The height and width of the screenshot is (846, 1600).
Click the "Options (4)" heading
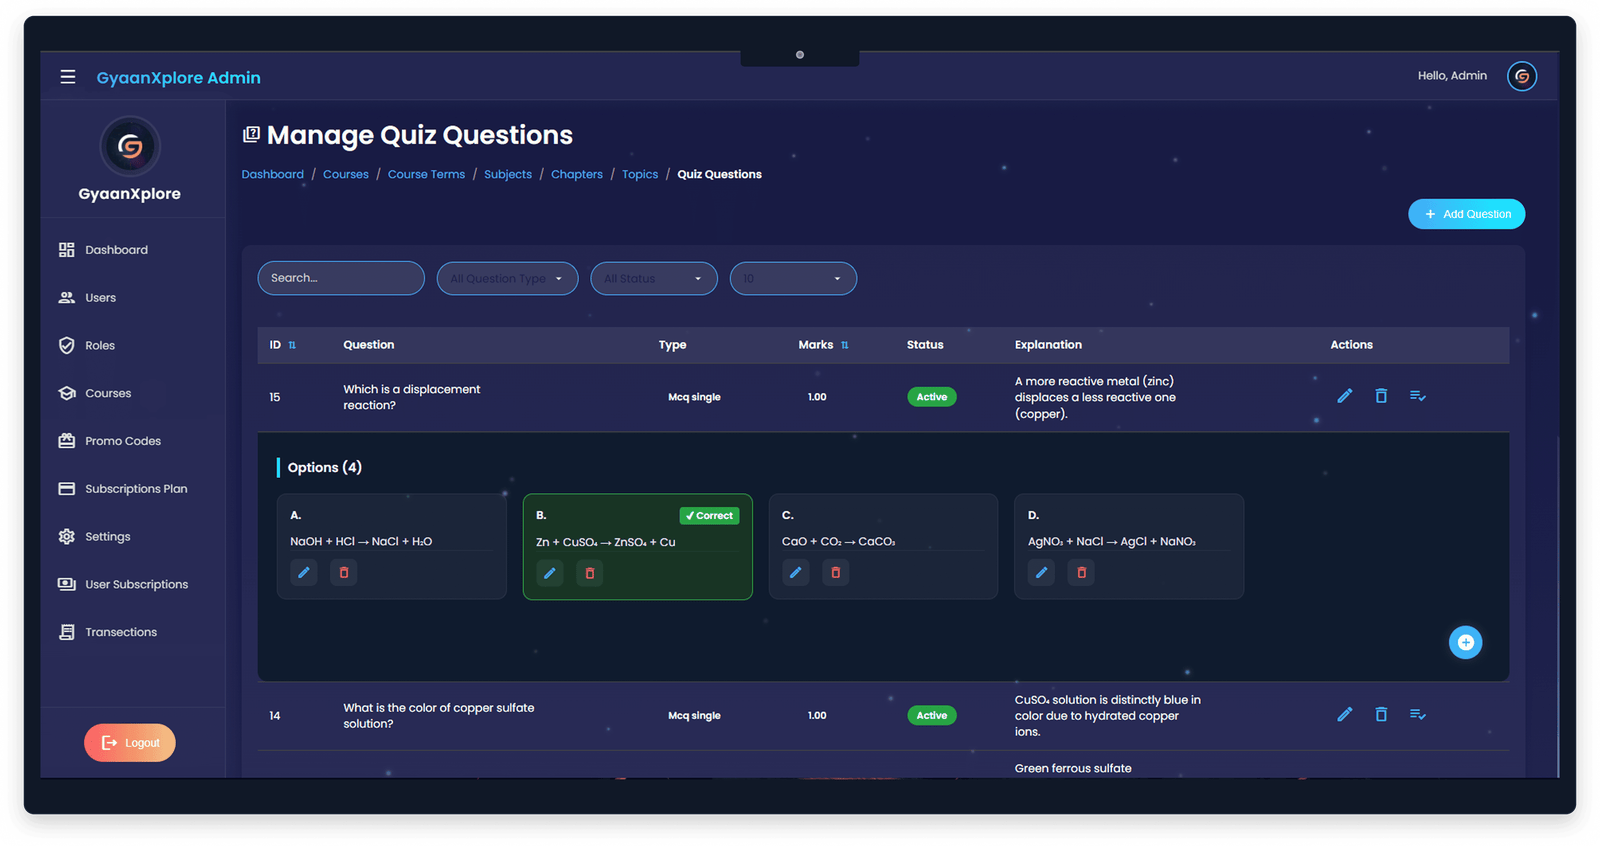(x=324, y=467)
